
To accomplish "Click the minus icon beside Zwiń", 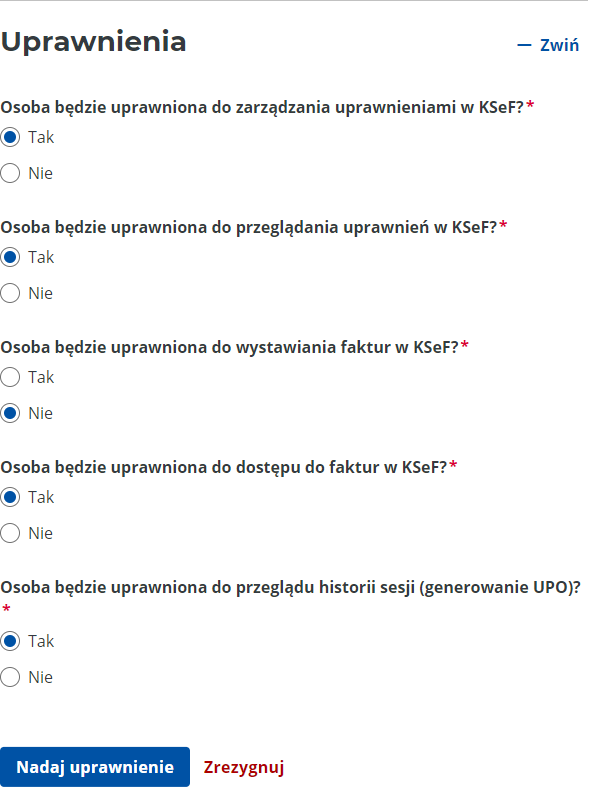I will [524, 45].
